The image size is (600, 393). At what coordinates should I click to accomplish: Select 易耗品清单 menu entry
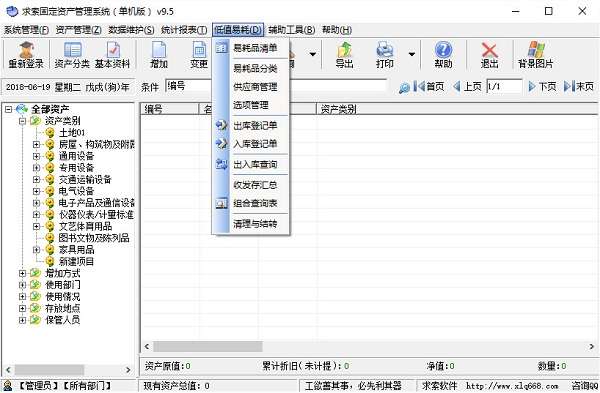pyautogui.click(x=251, y=48)
